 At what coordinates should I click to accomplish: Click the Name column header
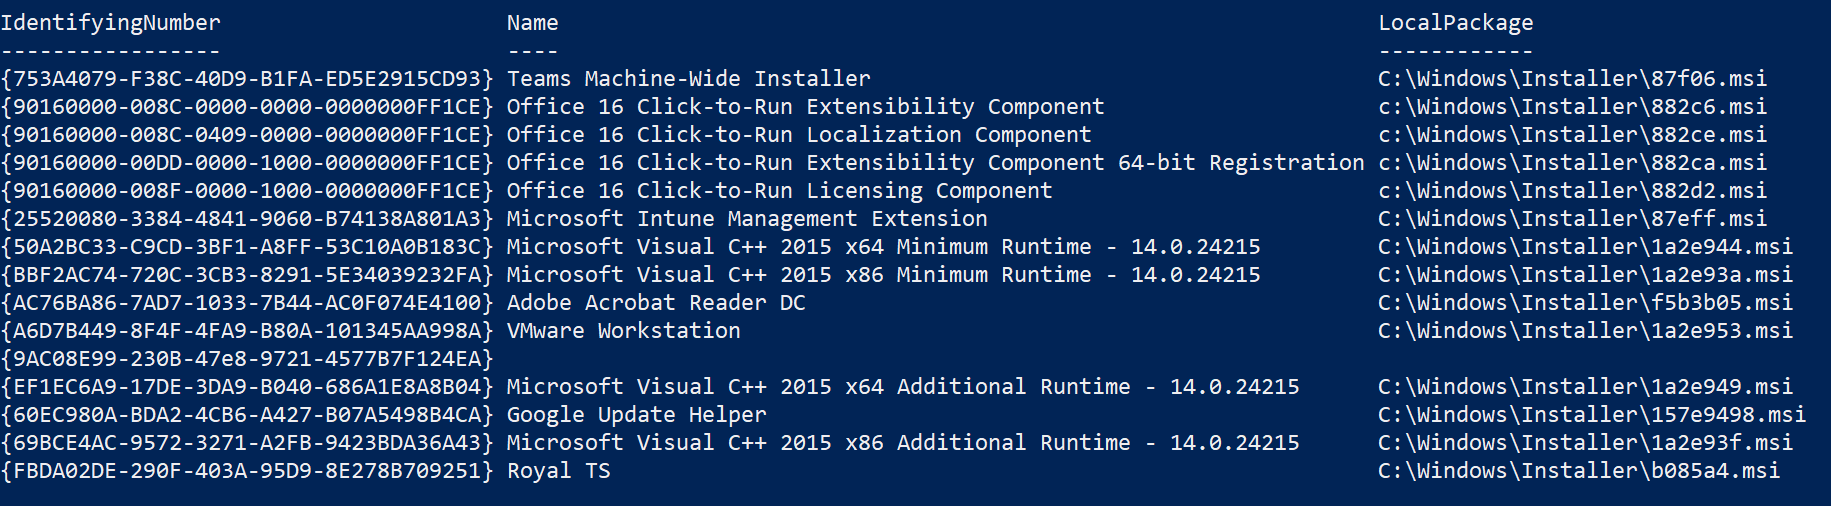point(533,23)
